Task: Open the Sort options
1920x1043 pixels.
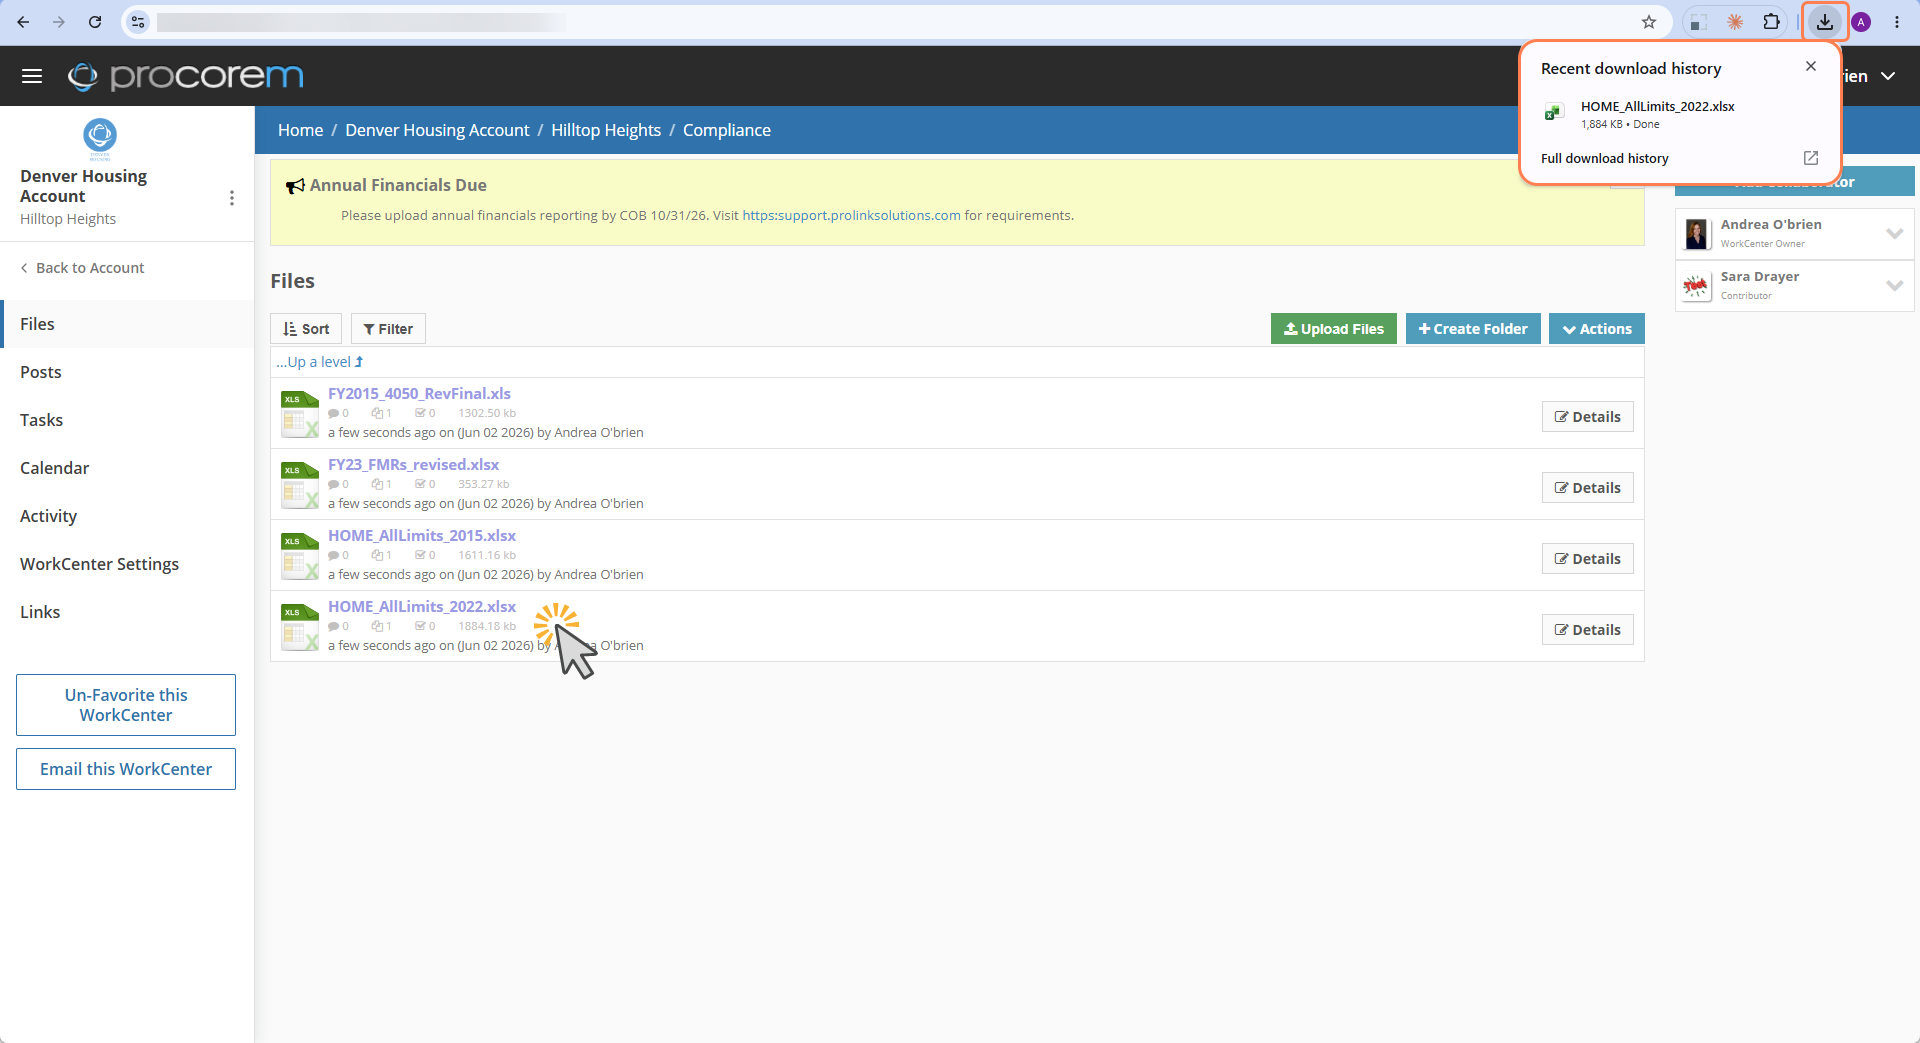Action: pos(306,329)
